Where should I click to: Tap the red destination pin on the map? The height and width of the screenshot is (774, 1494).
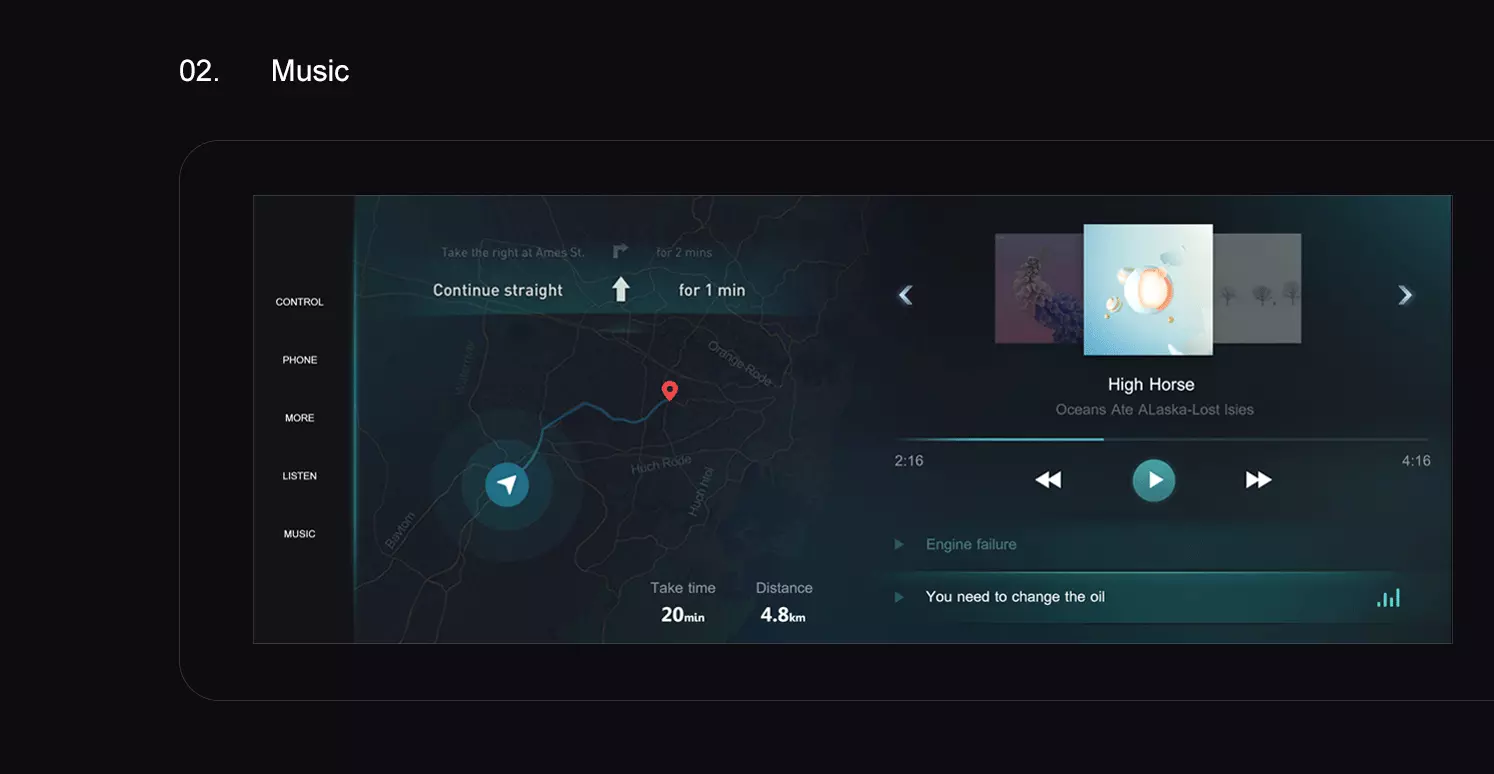tap(670, 391)
